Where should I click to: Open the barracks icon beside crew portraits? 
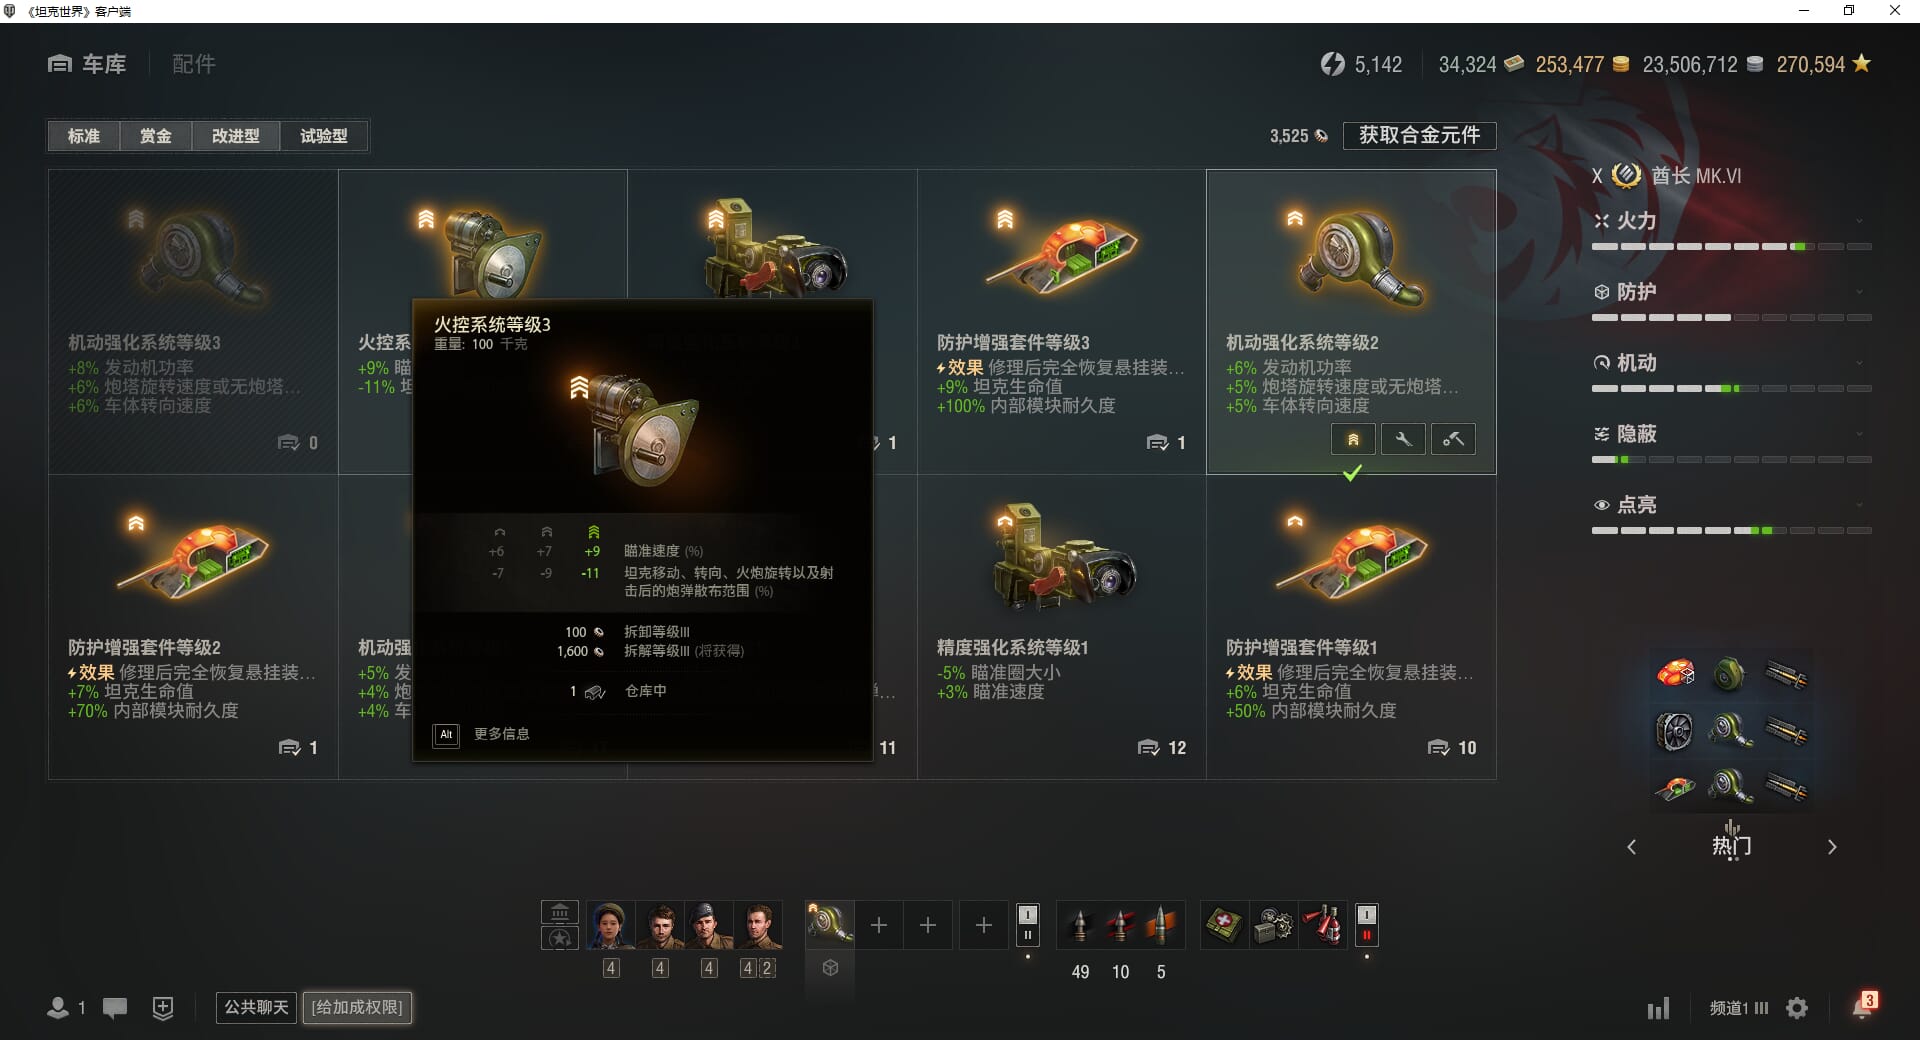click(x=560, y=912)
